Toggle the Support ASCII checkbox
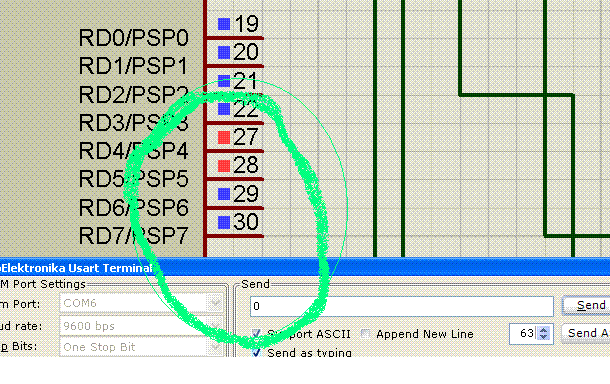Image resolution: width=610 pixels, height=384 pixels. [x=256, y=334]
